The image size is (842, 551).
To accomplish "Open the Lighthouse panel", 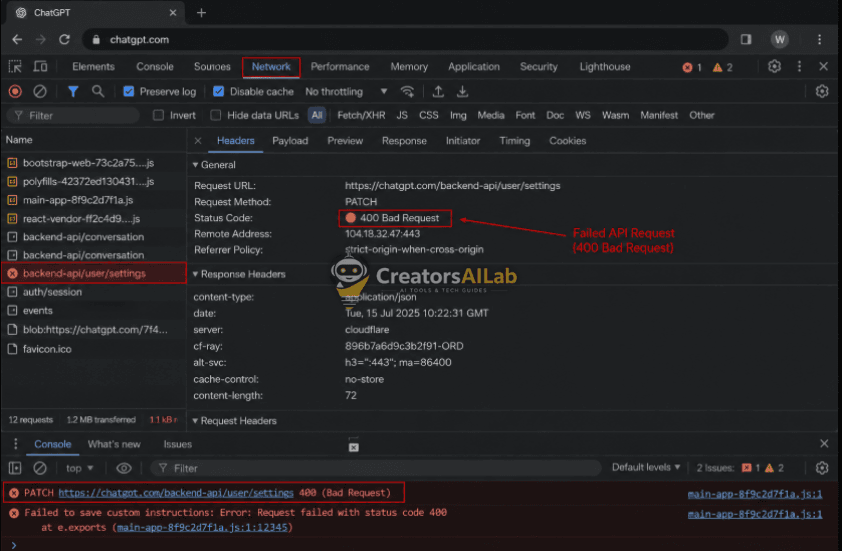I will (605, 67).
